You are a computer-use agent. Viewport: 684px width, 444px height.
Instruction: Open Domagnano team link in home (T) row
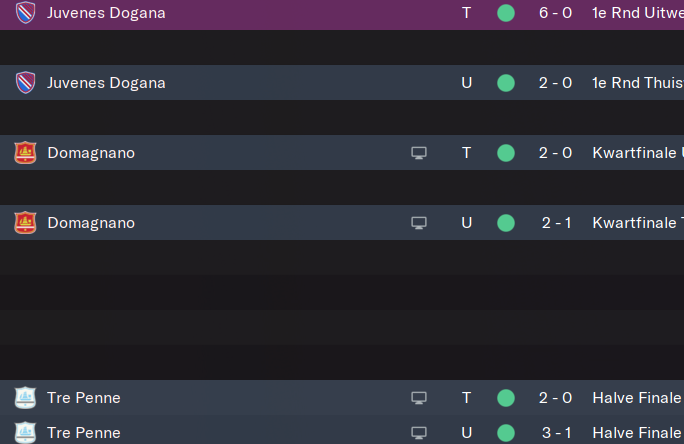tap(91, 153)
